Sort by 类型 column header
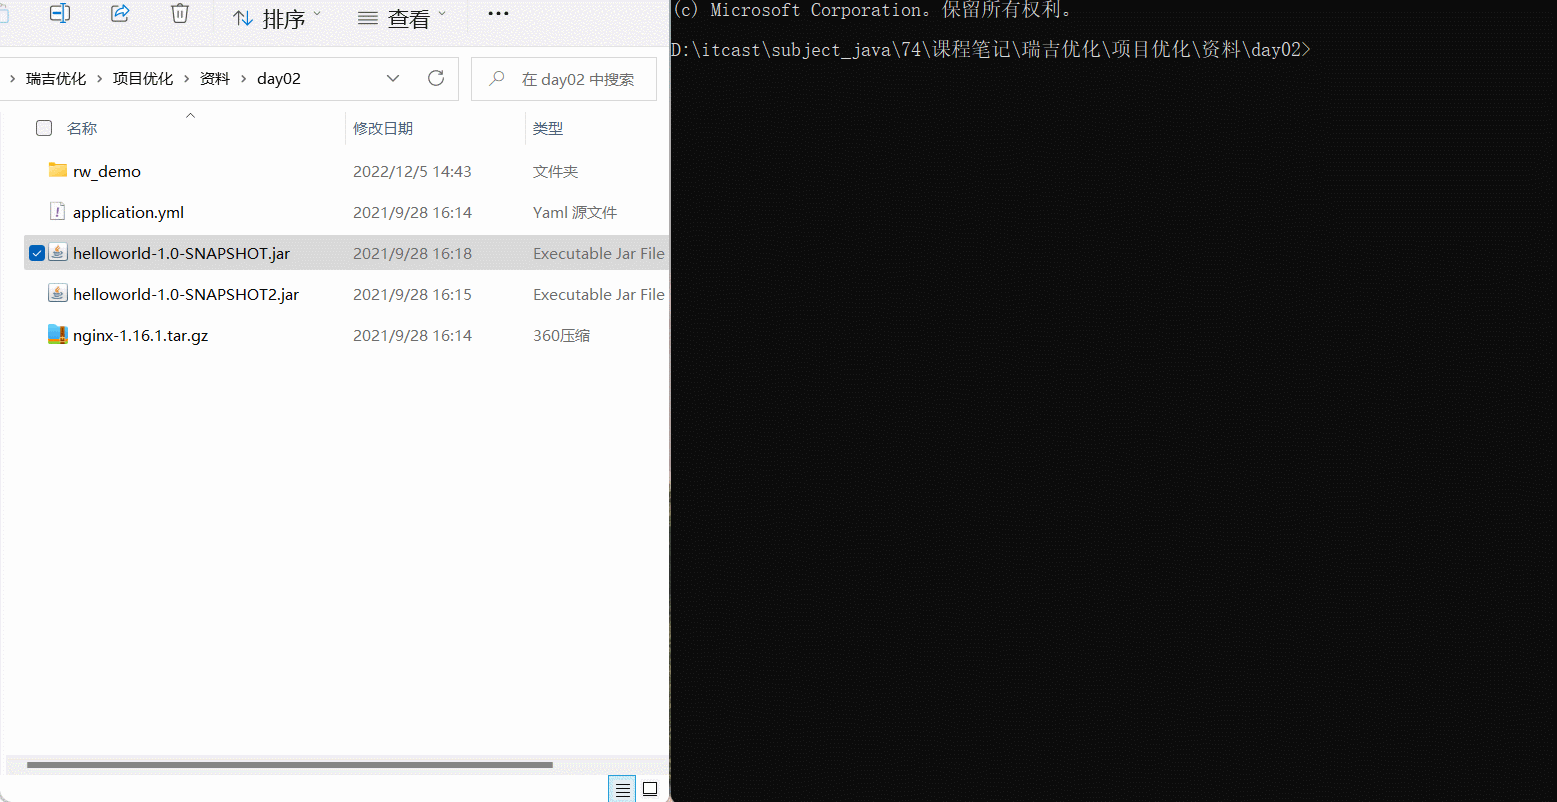 548,128
